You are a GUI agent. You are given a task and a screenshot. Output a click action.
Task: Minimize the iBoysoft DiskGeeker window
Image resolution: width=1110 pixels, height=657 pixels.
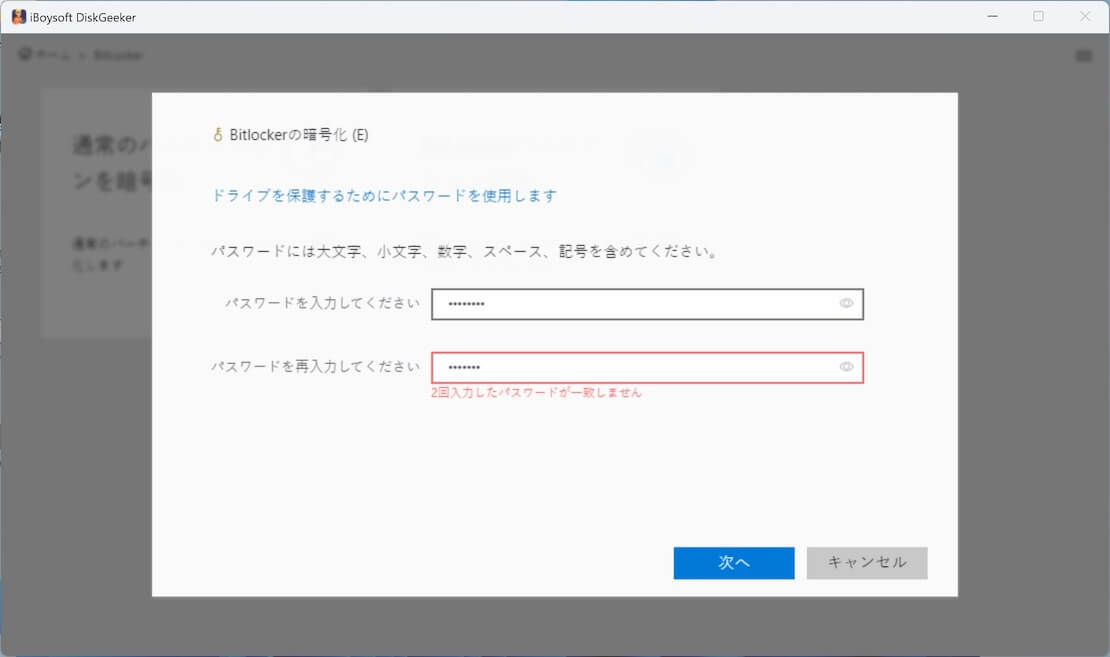tap(992, 16)
